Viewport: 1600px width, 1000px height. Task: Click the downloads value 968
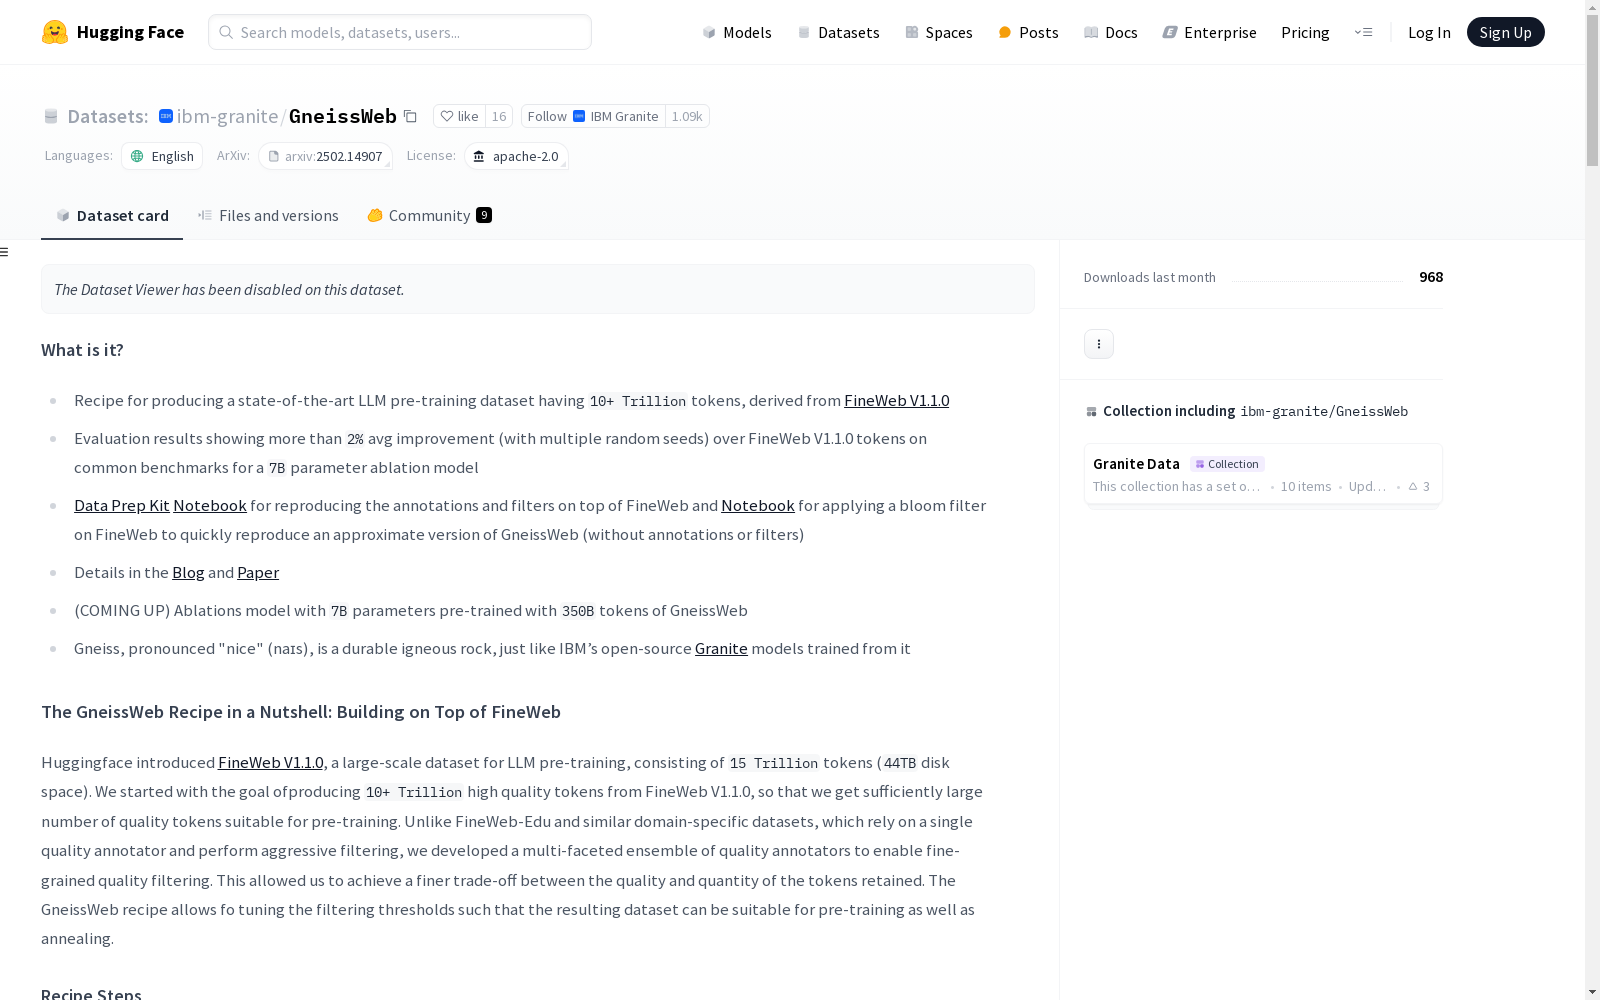pyautogui.click(x=1431, y=277)
